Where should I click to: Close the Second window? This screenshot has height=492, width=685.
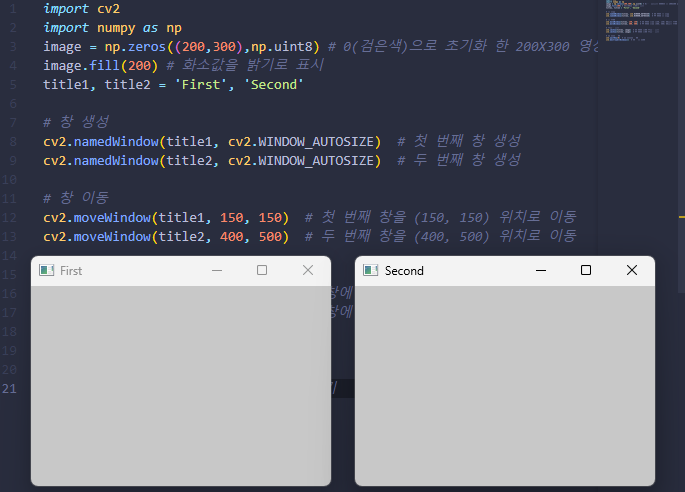click(632, 270)
